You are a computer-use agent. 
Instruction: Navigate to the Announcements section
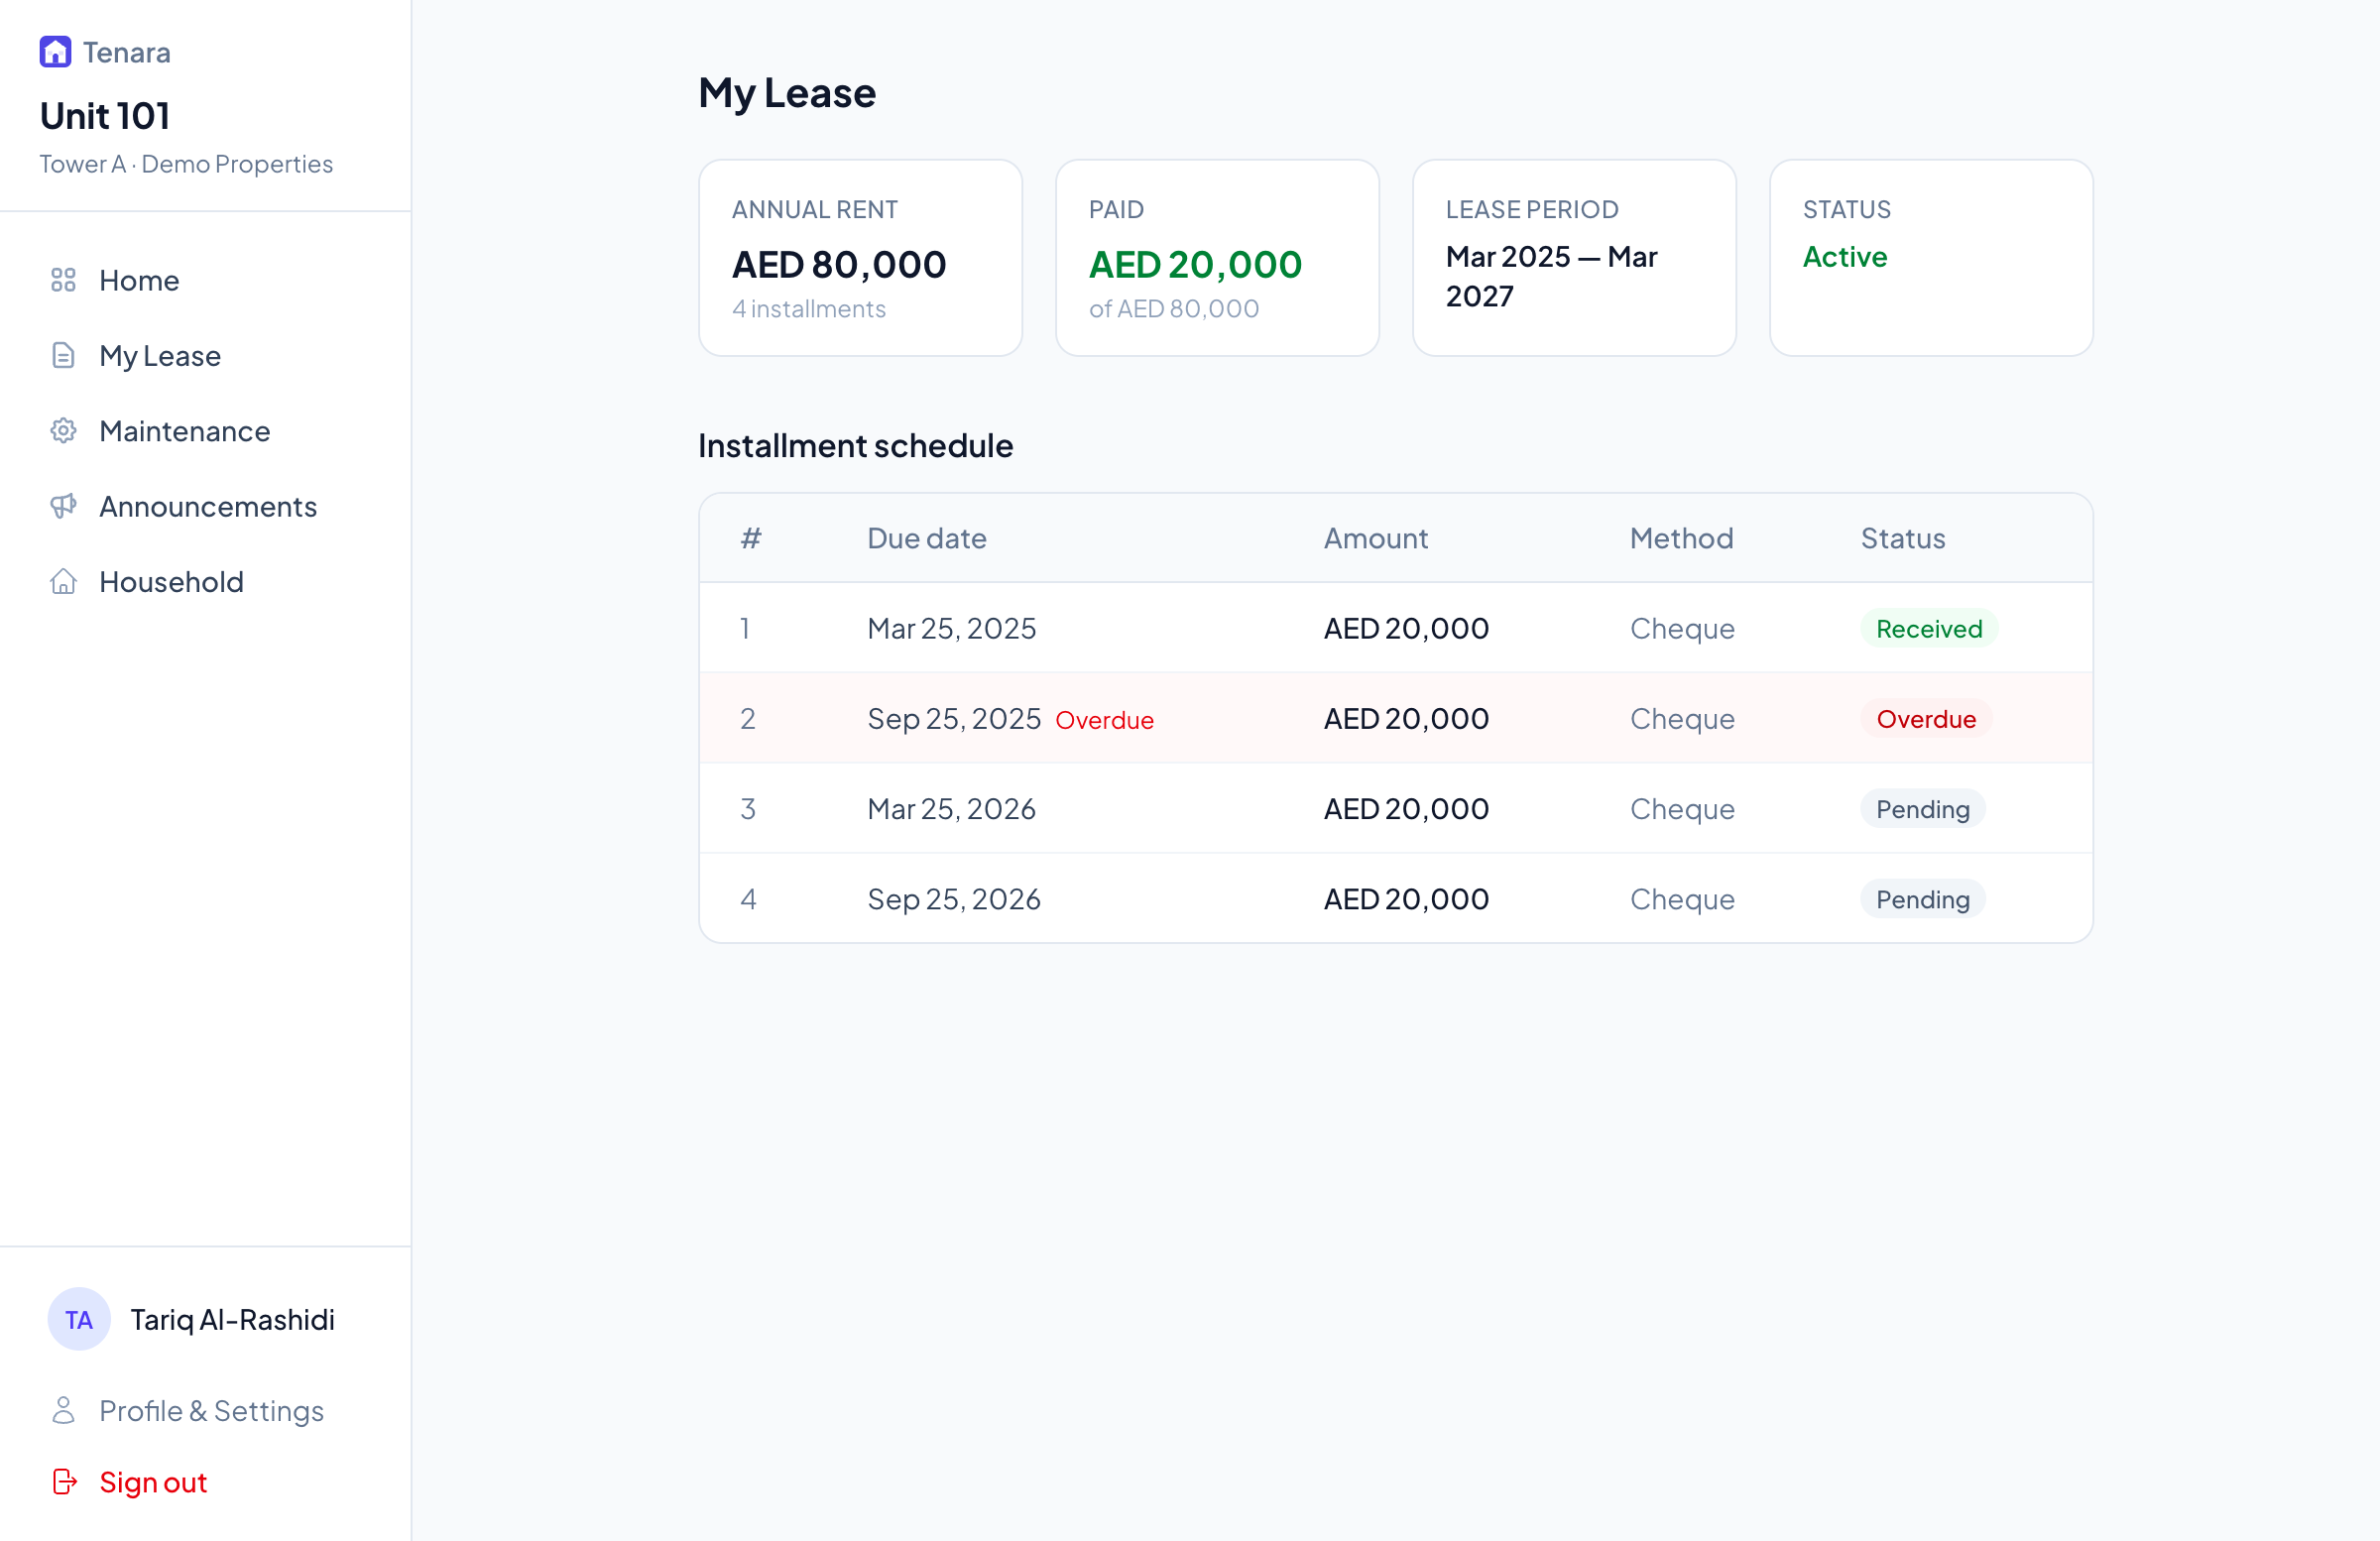pos(209,506)
